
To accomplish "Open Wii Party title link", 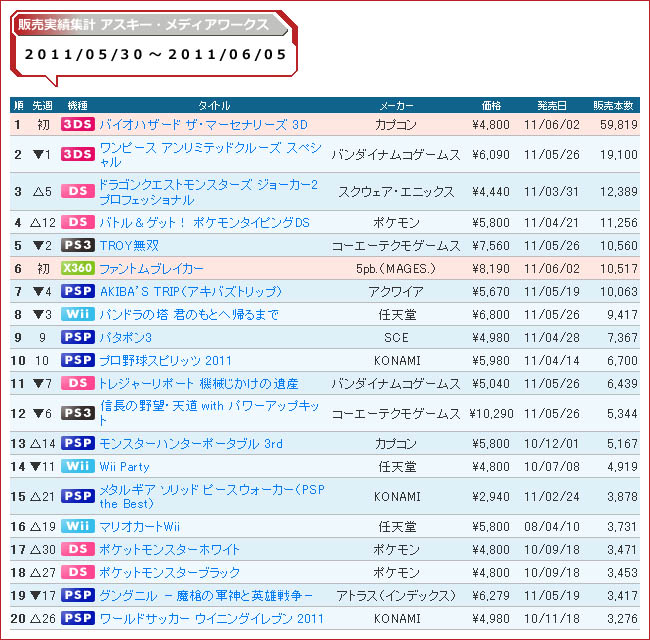I will click(124, 467).
